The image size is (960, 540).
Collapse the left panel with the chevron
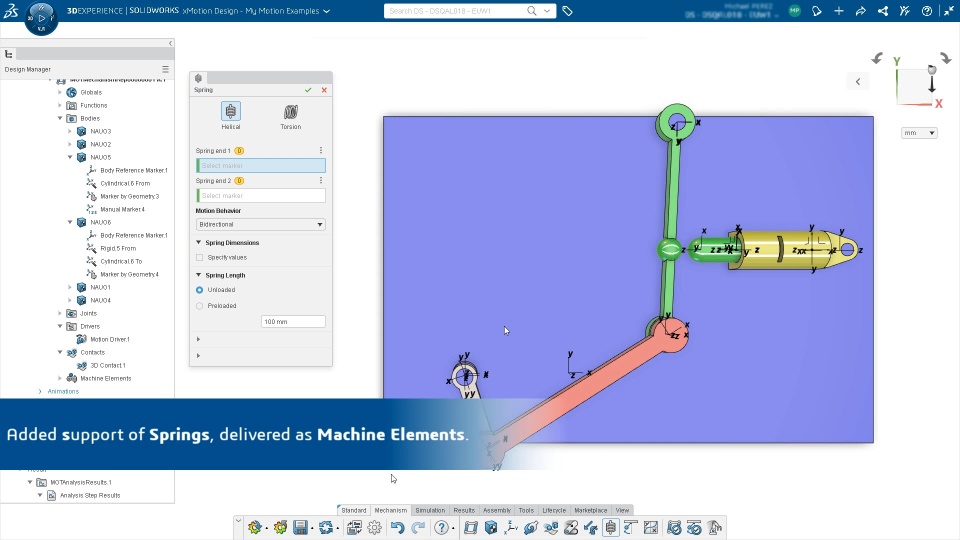170,43
